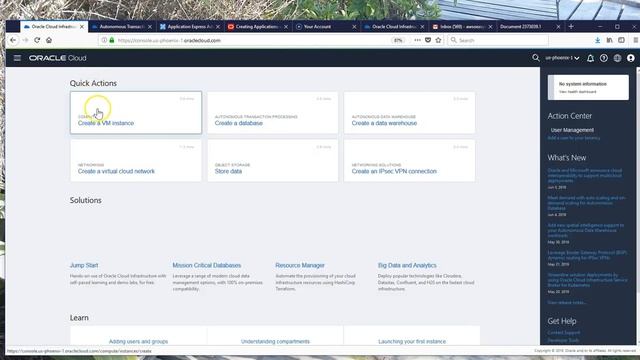Open the Mission Critical Databases solution
The image size is (640, 360).
[x=207, y=265]
